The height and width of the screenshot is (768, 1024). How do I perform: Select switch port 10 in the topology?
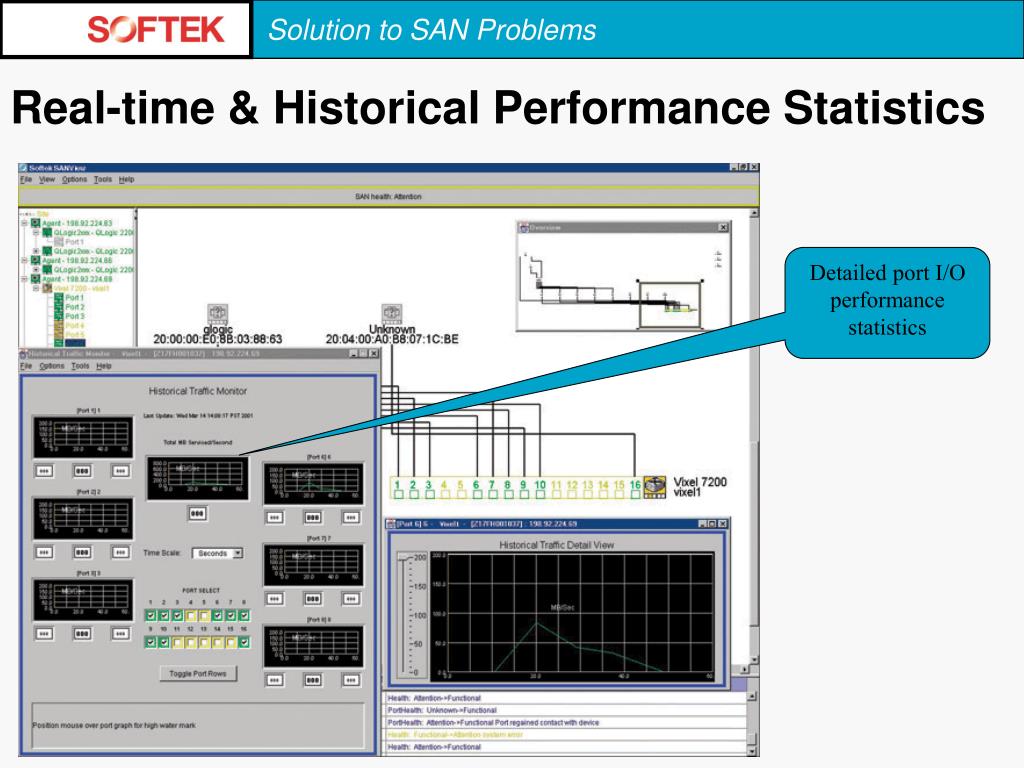tap(540, 494)
